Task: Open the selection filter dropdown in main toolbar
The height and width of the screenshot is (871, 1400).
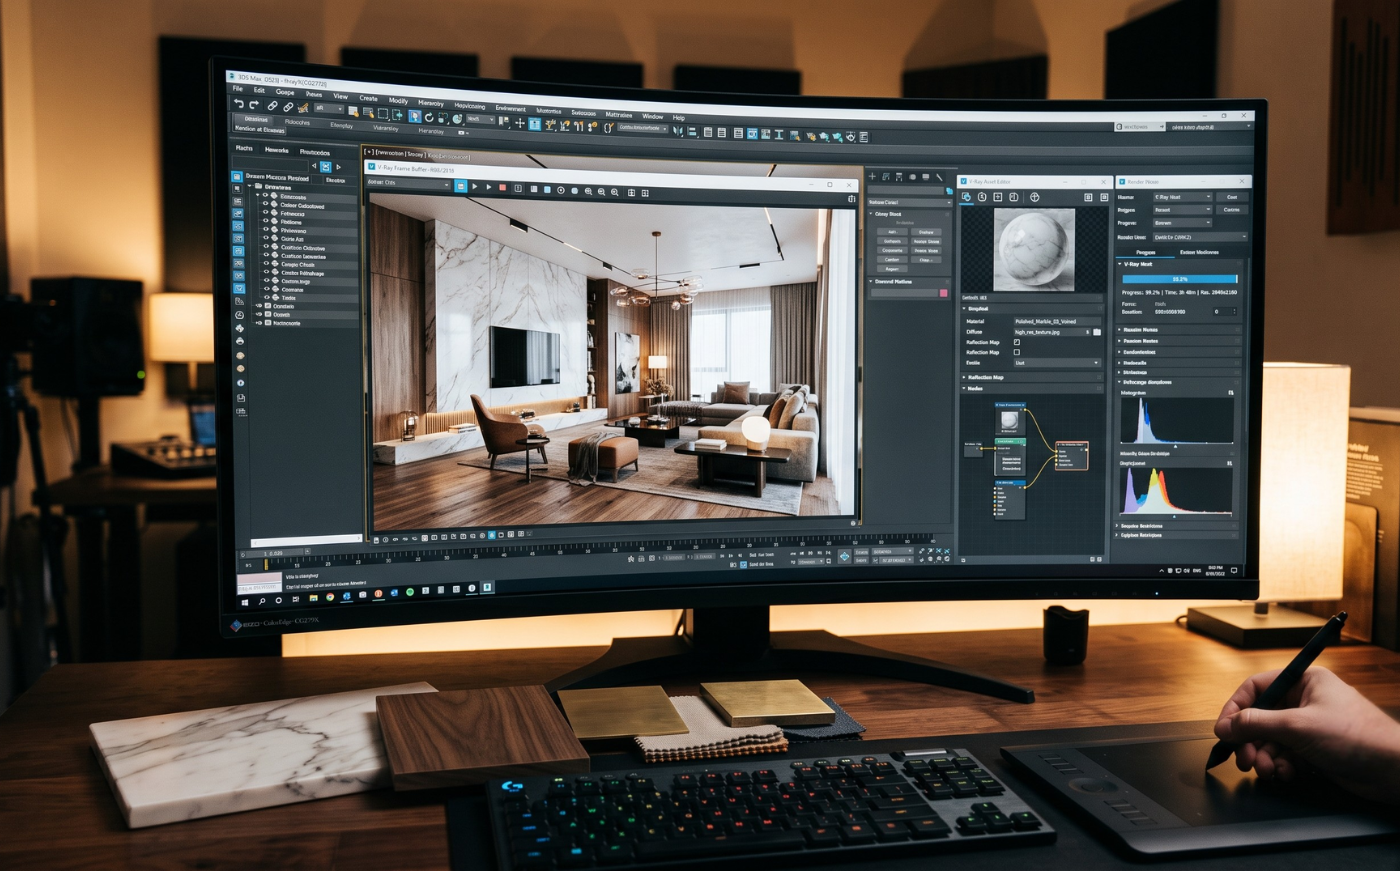Action: coord(329,108)
